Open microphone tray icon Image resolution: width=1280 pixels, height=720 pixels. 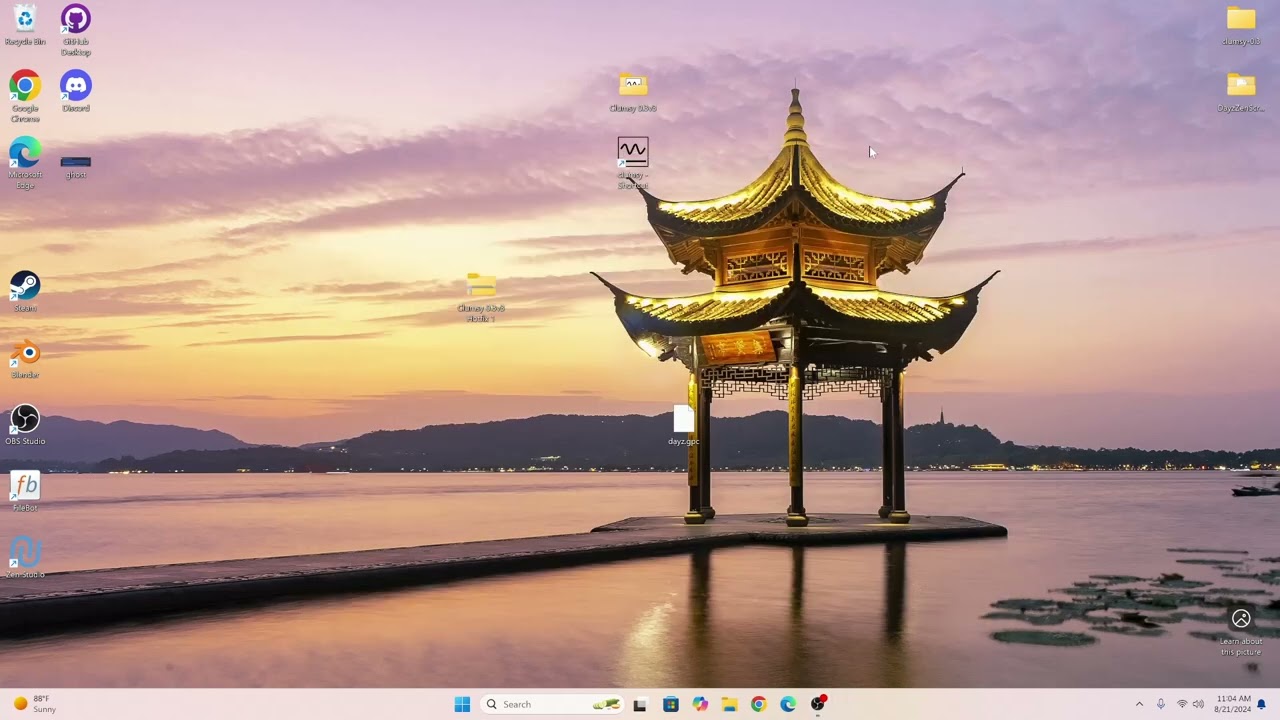(1161, 704)
